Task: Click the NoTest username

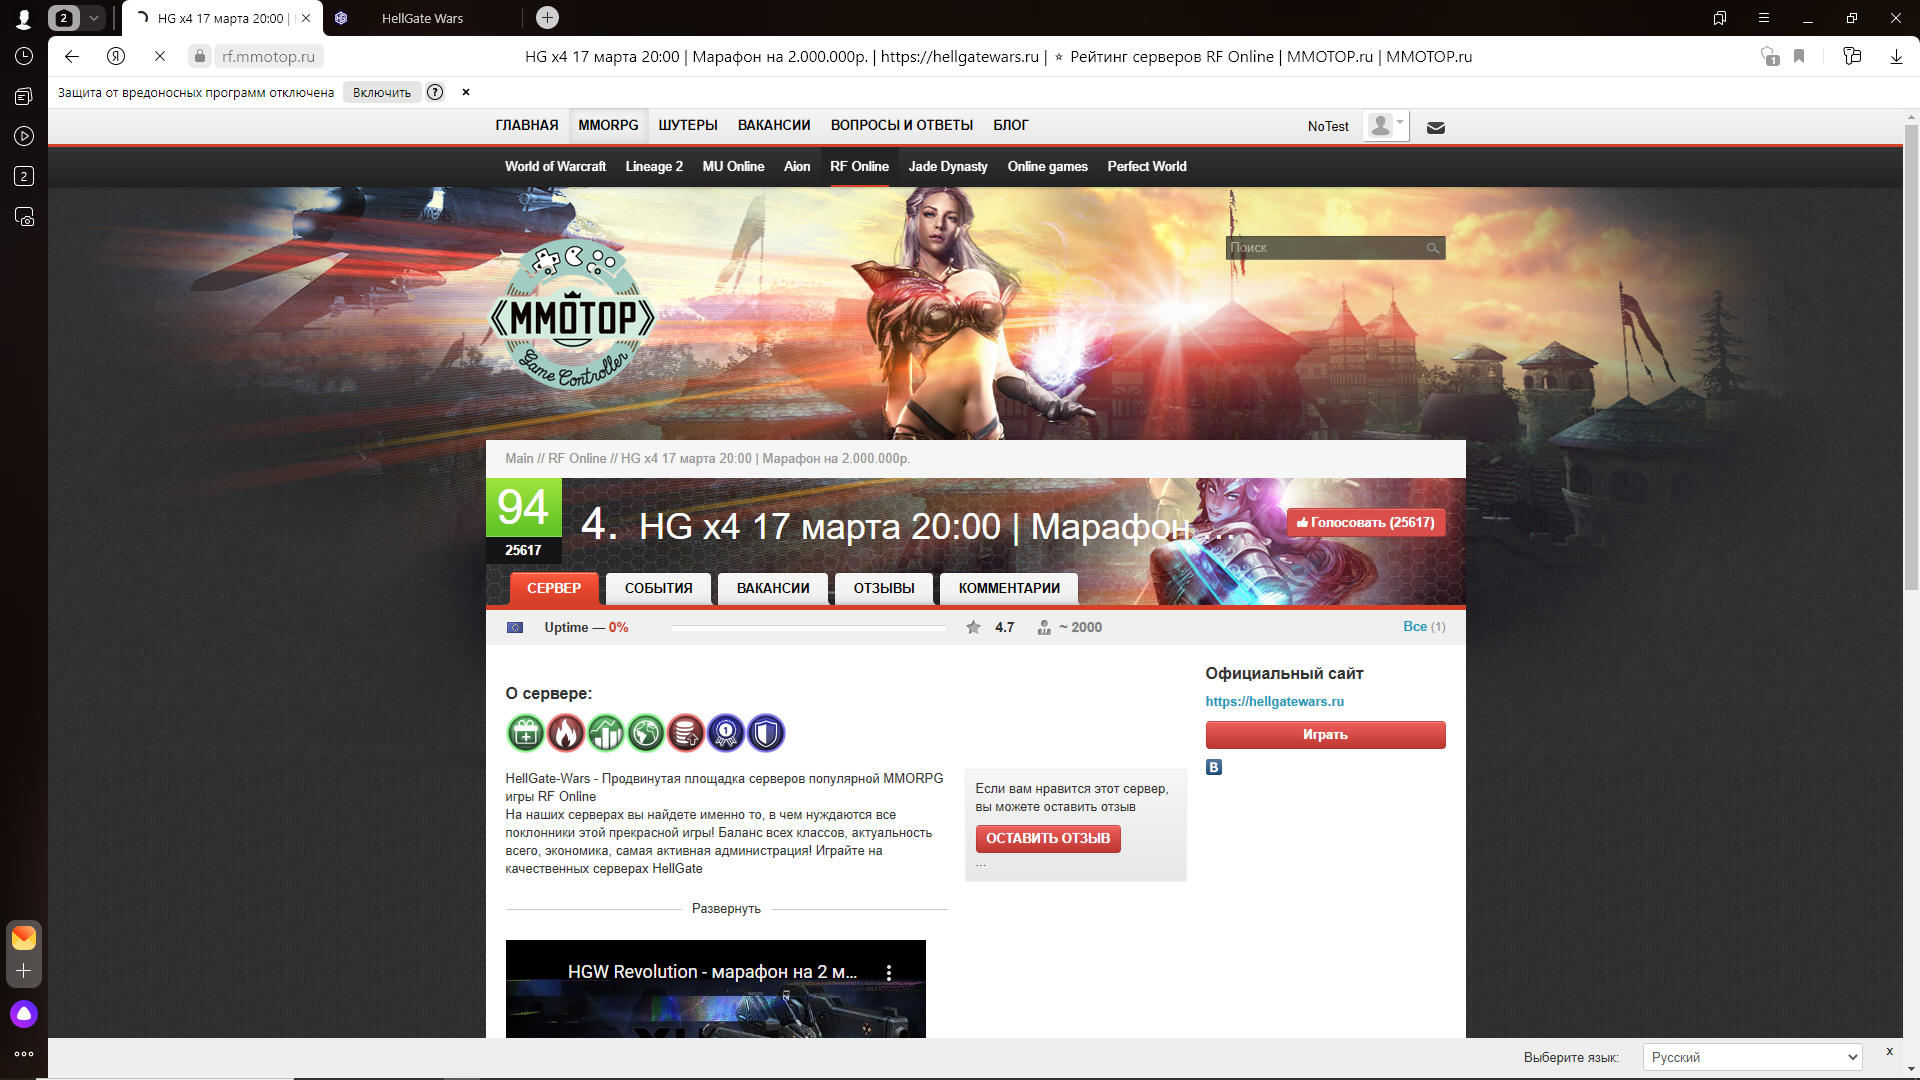Action: point(1328,126)
